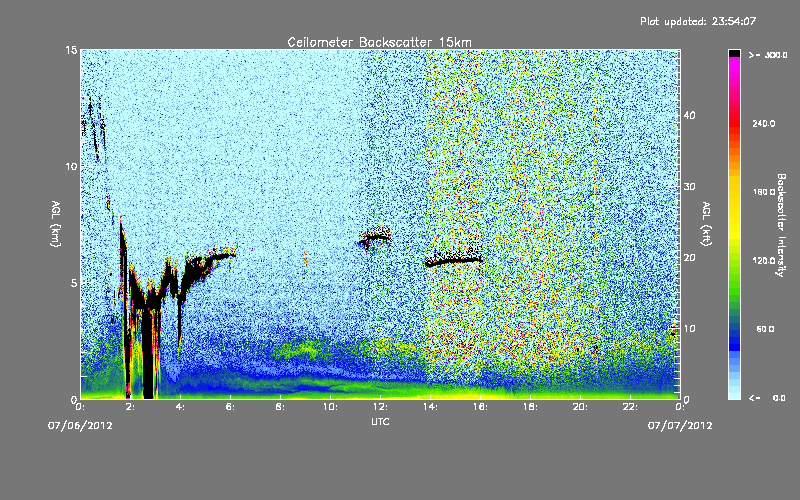The width and height of the screenshot is (800, 500).
Task: Select the "4:" hour tick label
Action: 180,407
